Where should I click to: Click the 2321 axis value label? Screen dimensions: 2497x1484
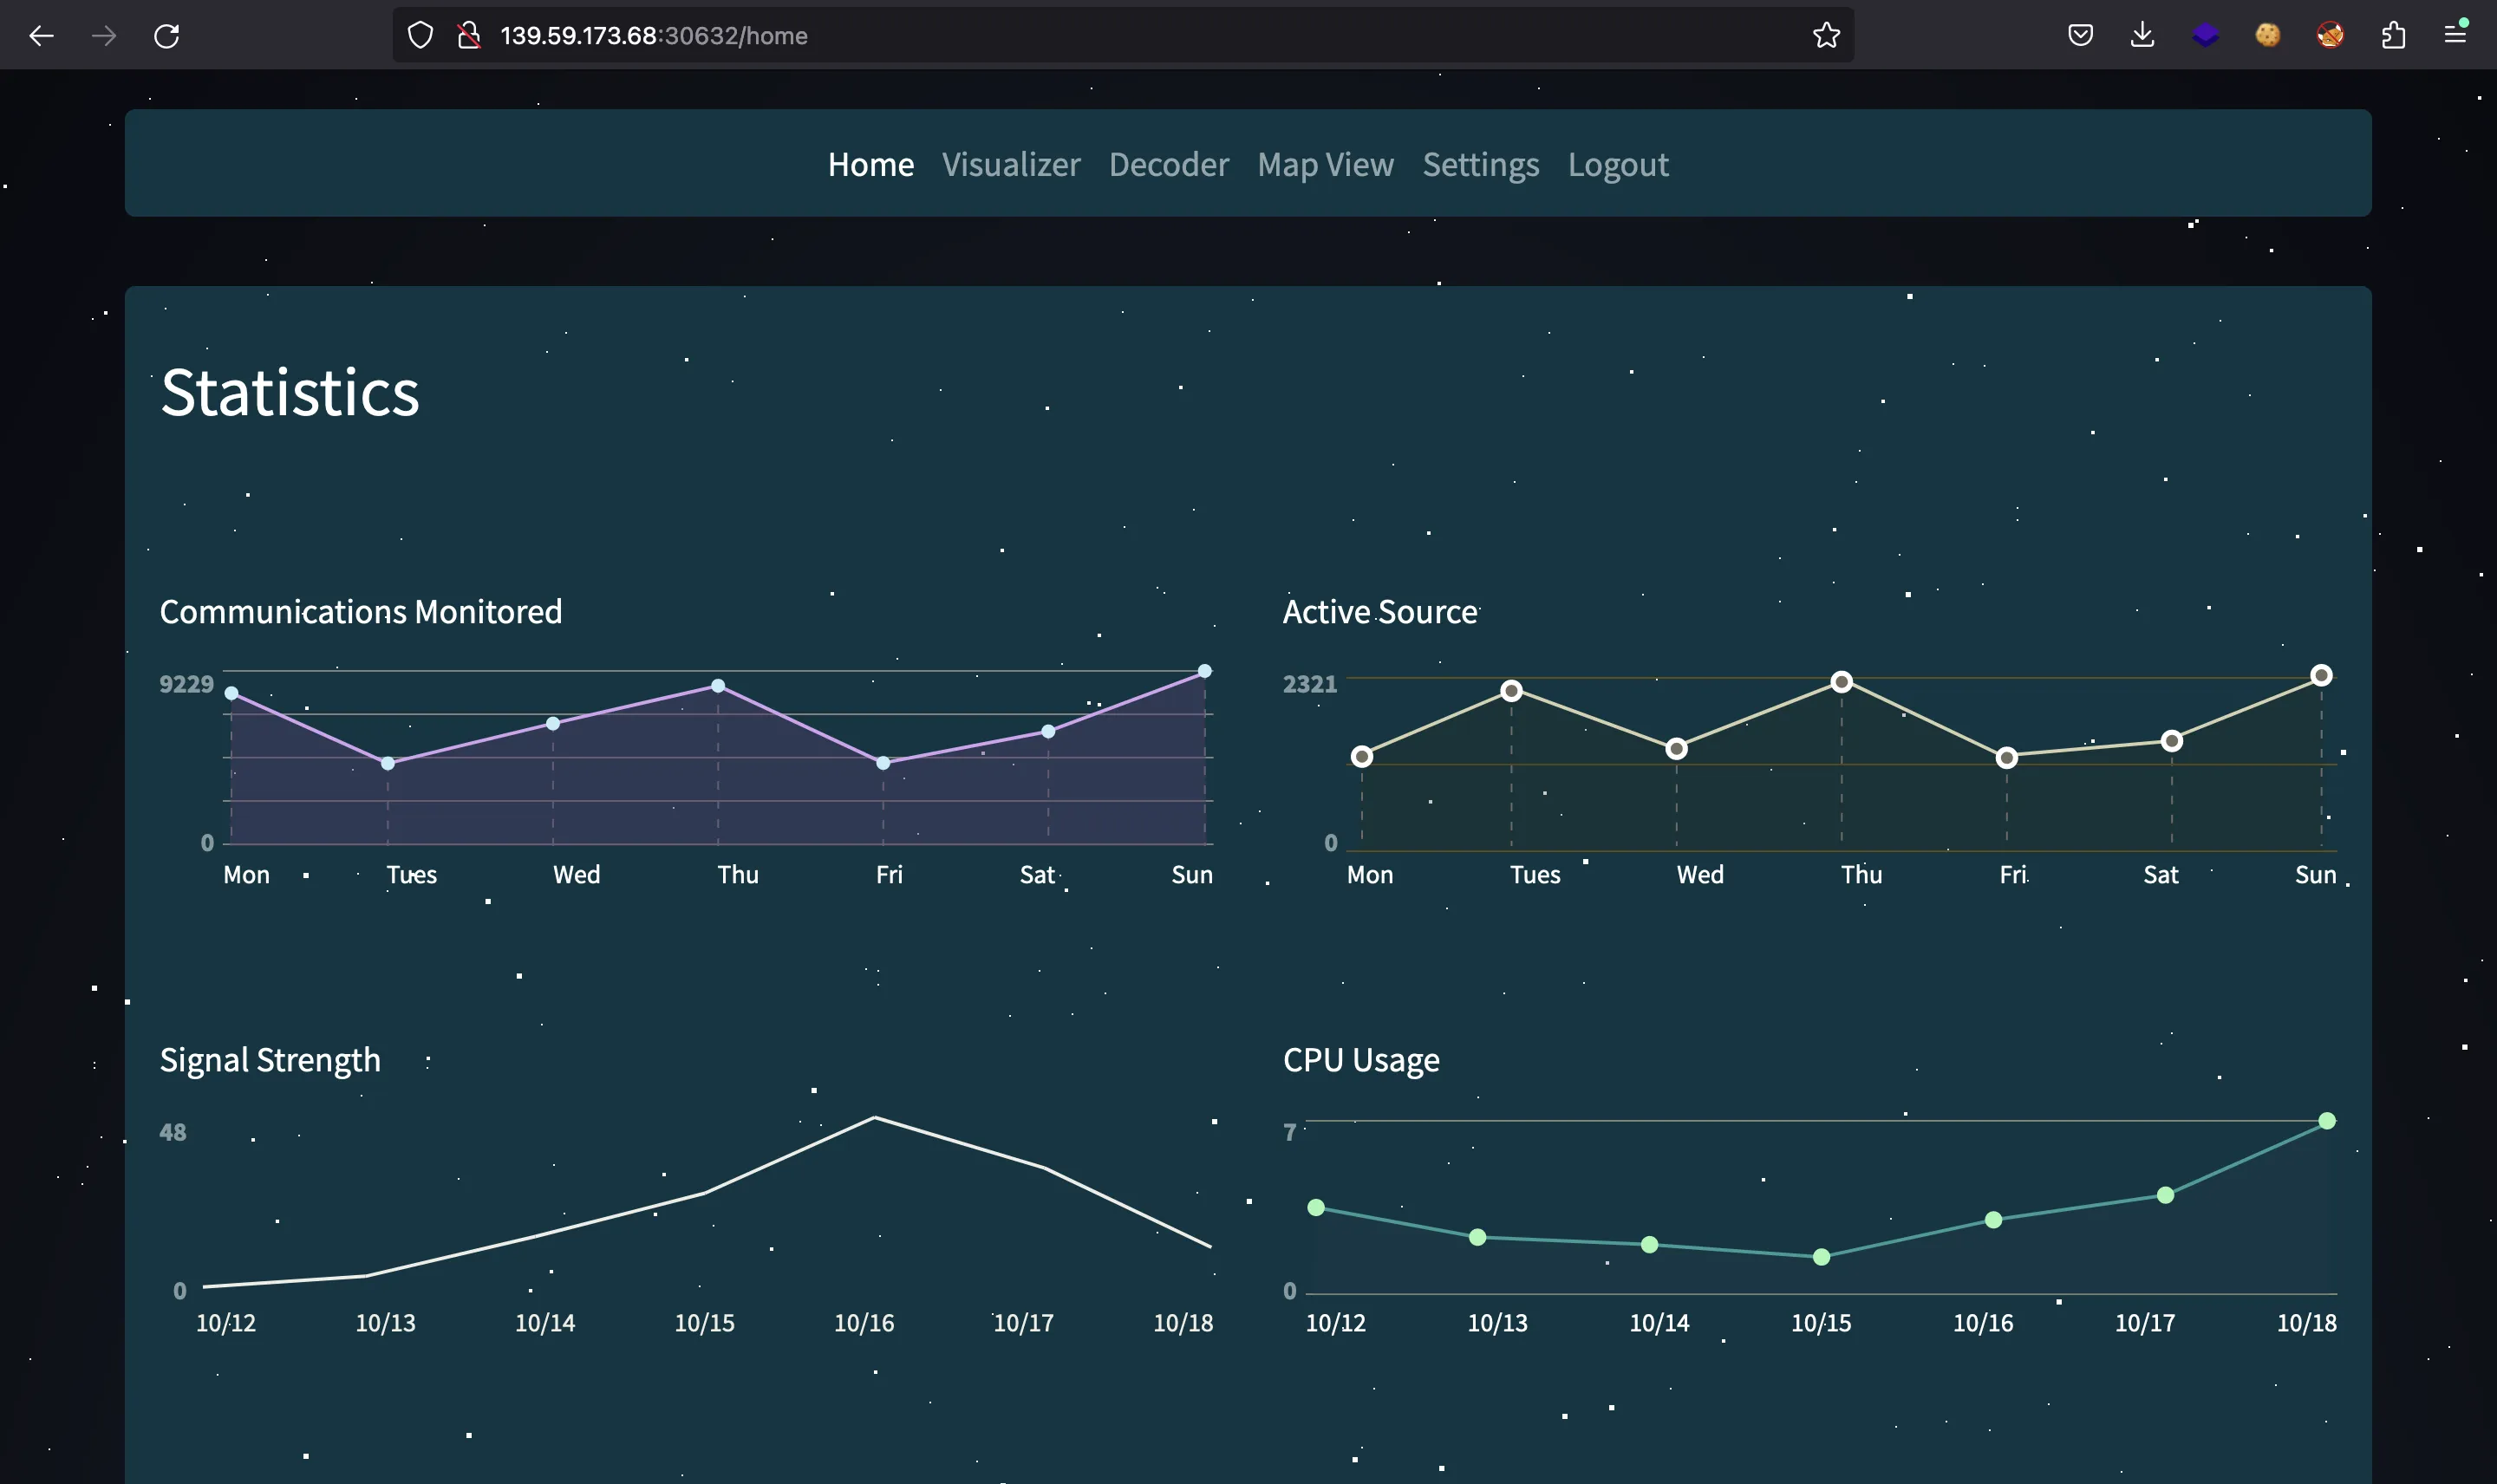[x=1310, y=684]
